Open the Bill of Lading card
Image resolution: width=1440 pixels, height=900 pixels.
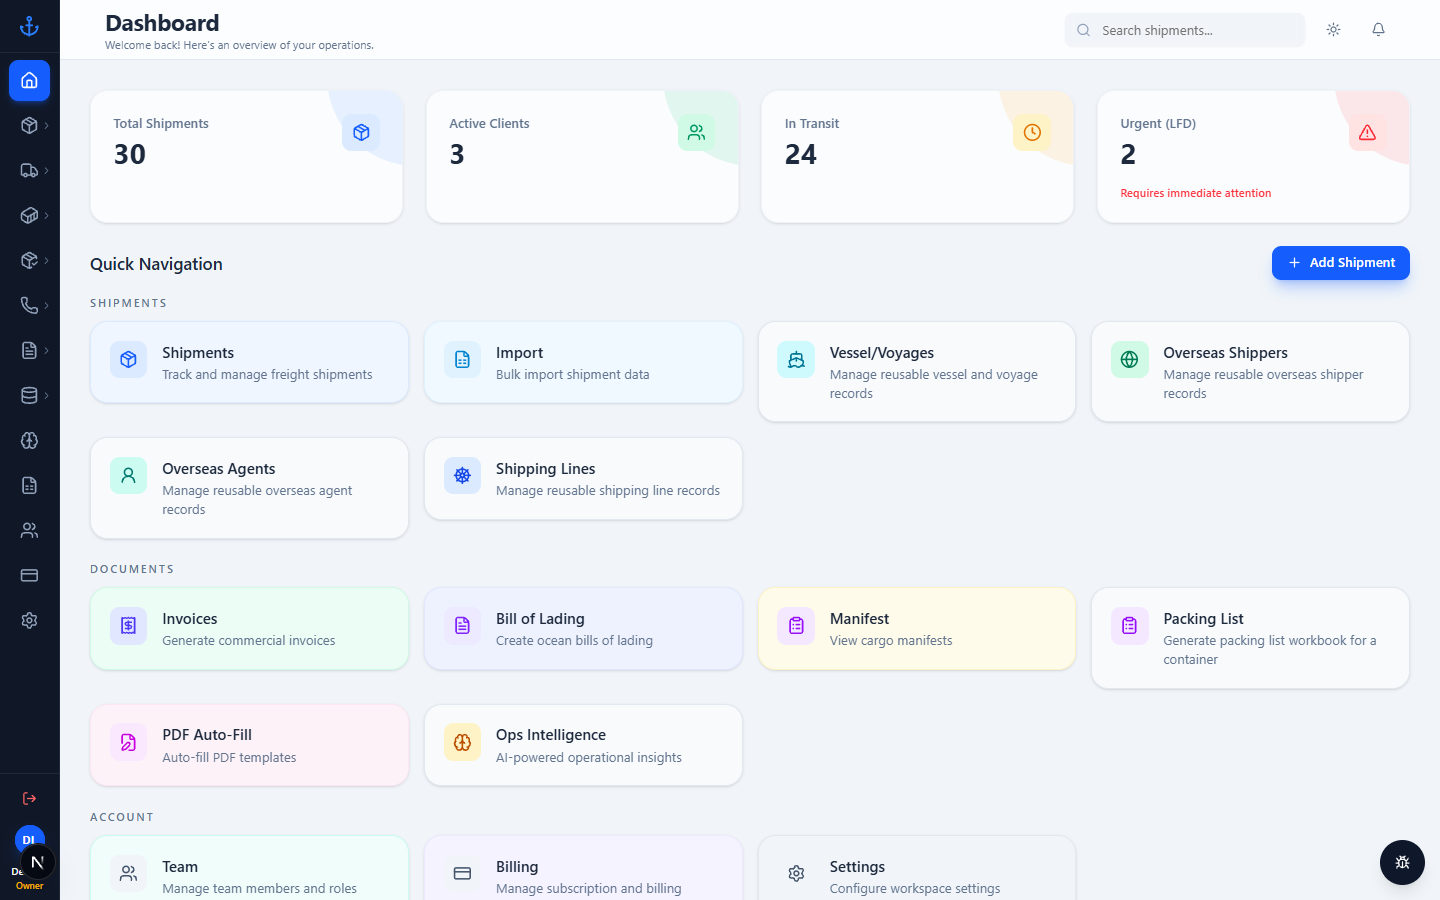(583, 628)
